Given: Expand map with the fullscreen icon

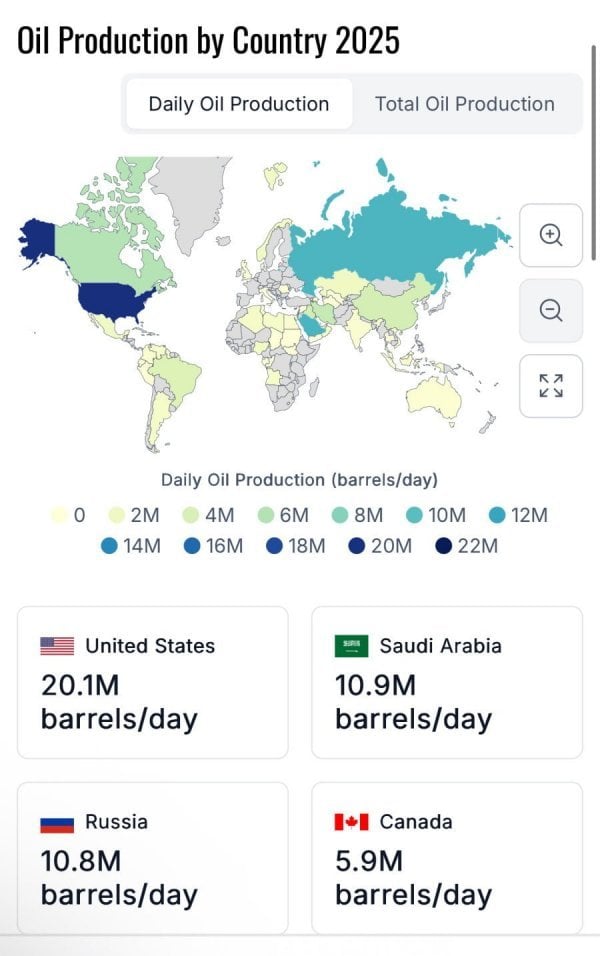Looking at the screenshot, I should 551,385.
